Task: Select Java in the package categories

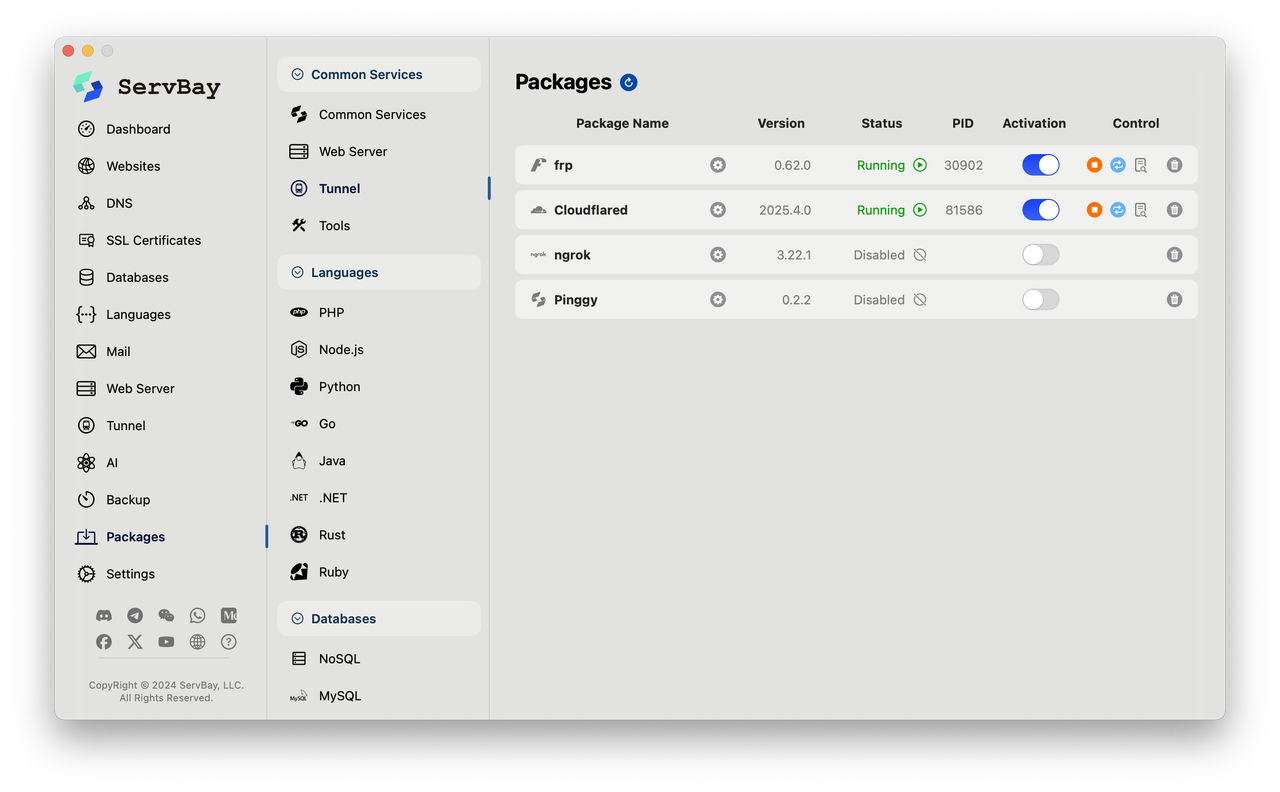Action: pyautogui.click(x=332, y=461)
